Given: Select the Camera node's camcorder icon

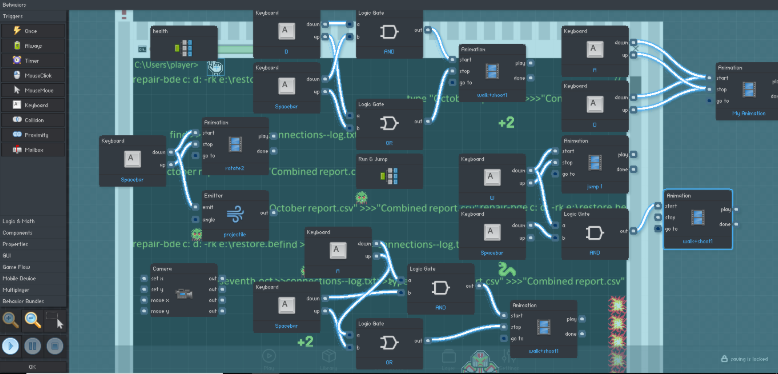Looking at the screenshot, I should pos(184,295).
